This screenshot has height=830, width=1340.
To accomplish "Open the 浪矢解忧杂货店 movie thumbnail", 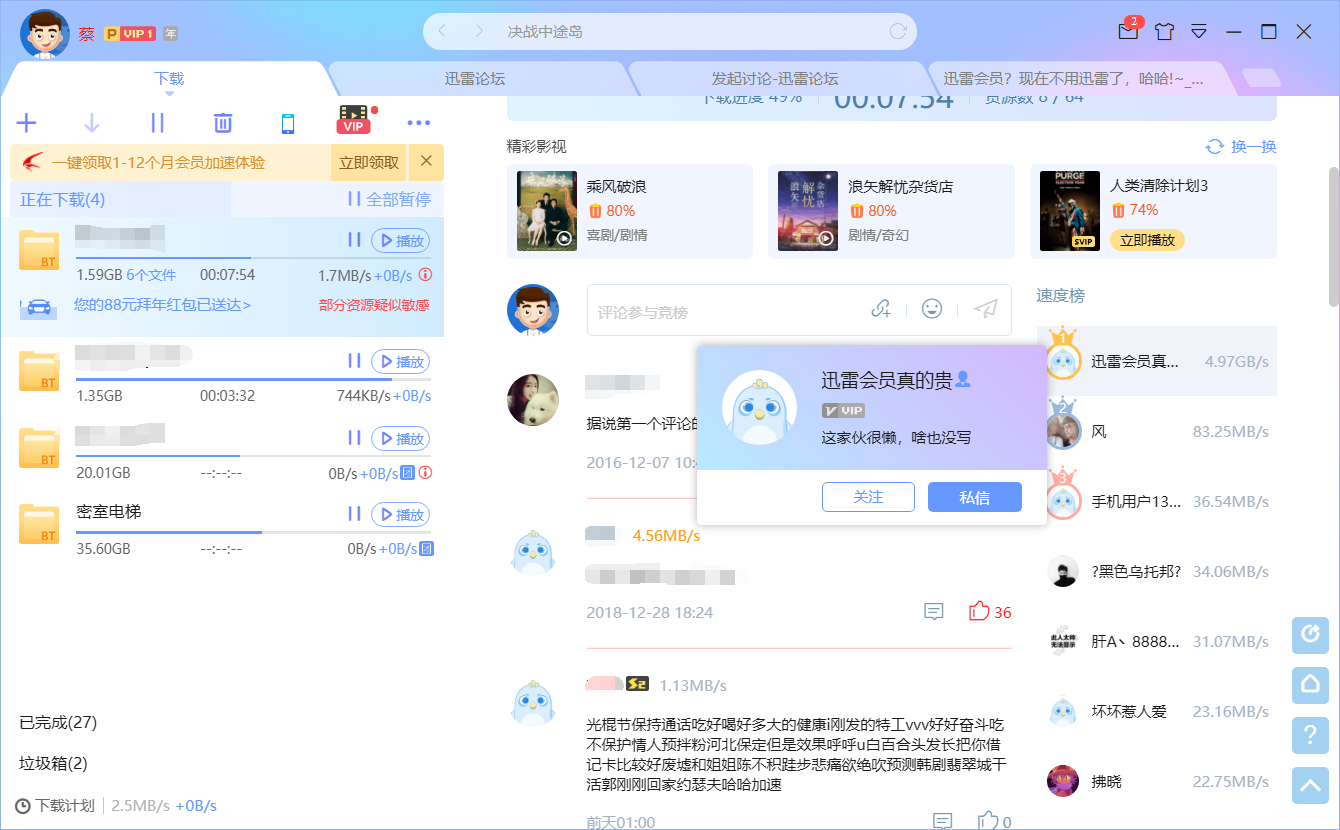I will click(808, 211).
